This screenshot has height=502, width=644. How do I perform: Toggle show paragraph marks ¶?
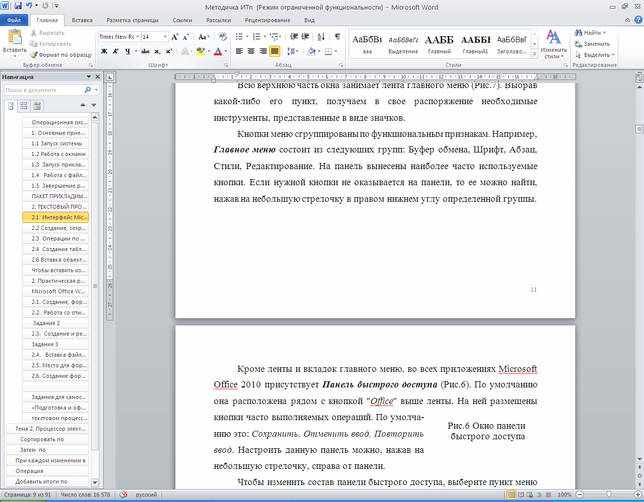(x=338, y=37)
